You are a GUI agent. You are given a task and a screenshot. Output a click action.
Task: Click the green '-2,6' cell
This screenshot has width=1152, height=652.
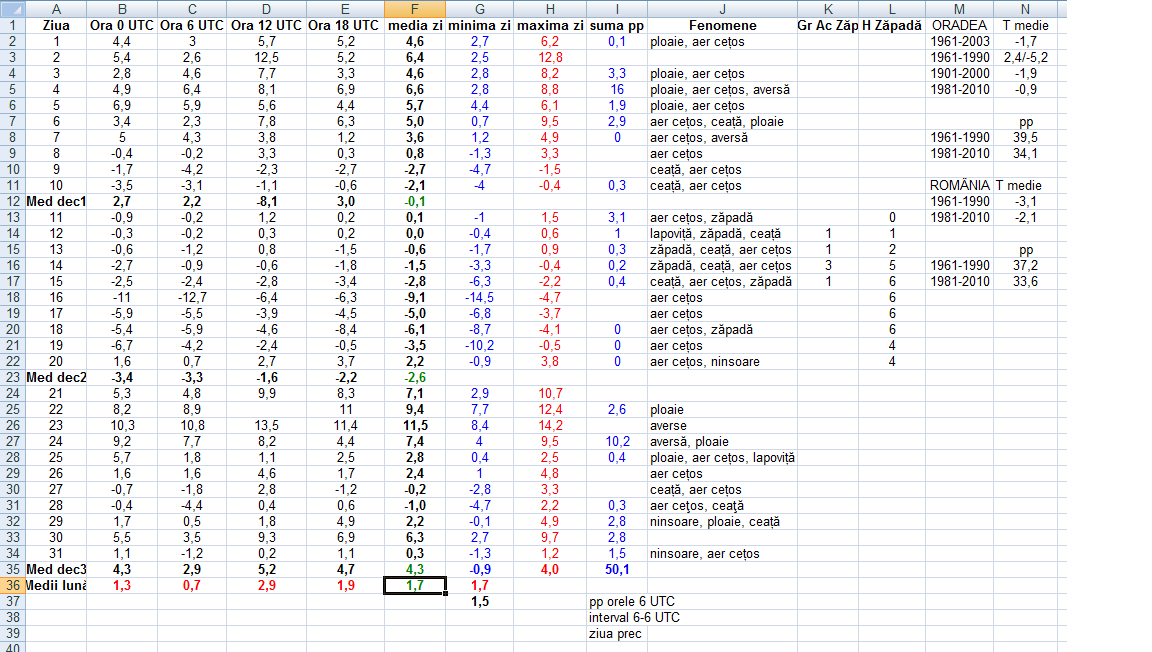click(x=414, y=378)
